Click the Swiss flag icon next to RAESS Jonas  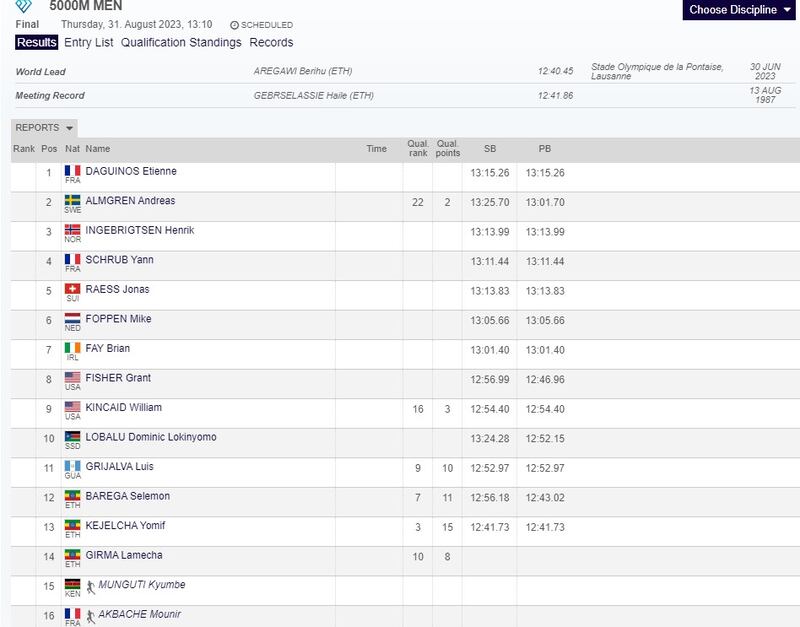pyautogui.click(x=72, y=289)
